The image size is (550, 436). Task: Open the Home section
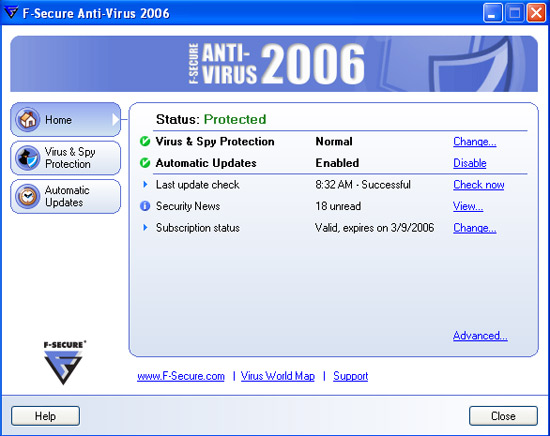click(66, 120)
